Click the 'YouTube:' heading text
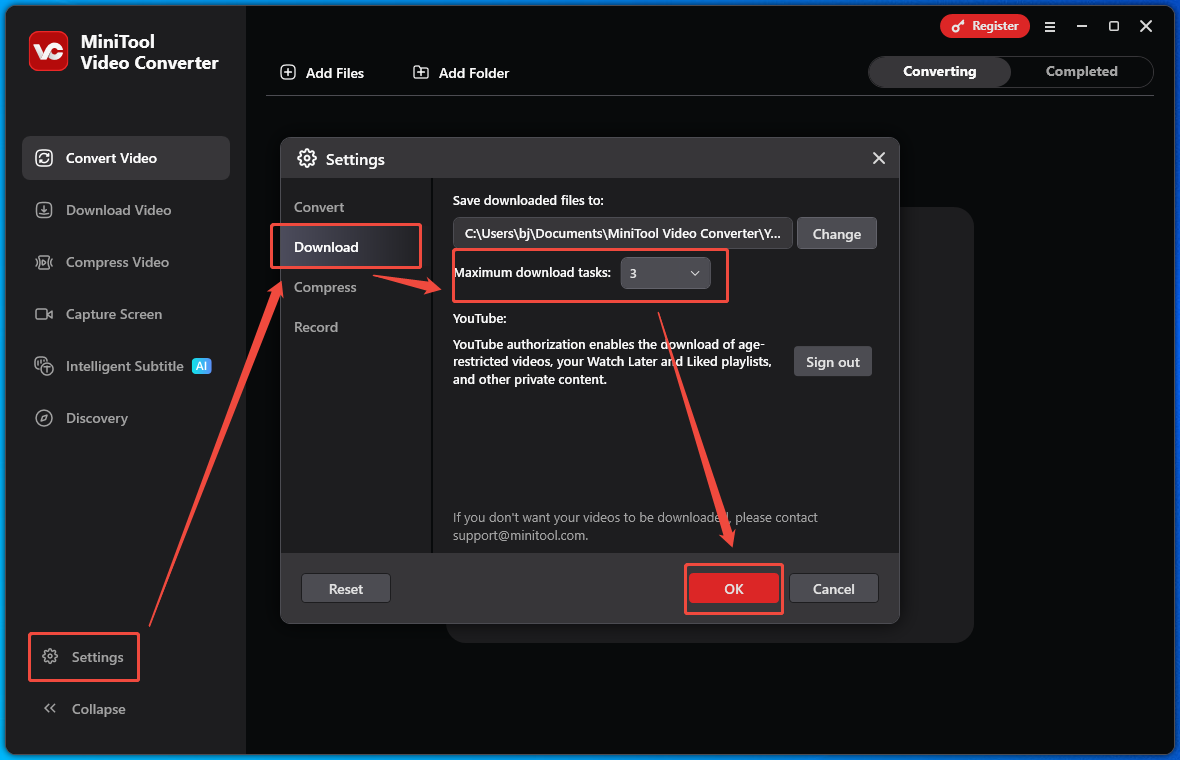This screenshot has height=760, width=1180. tap(479, 318)
